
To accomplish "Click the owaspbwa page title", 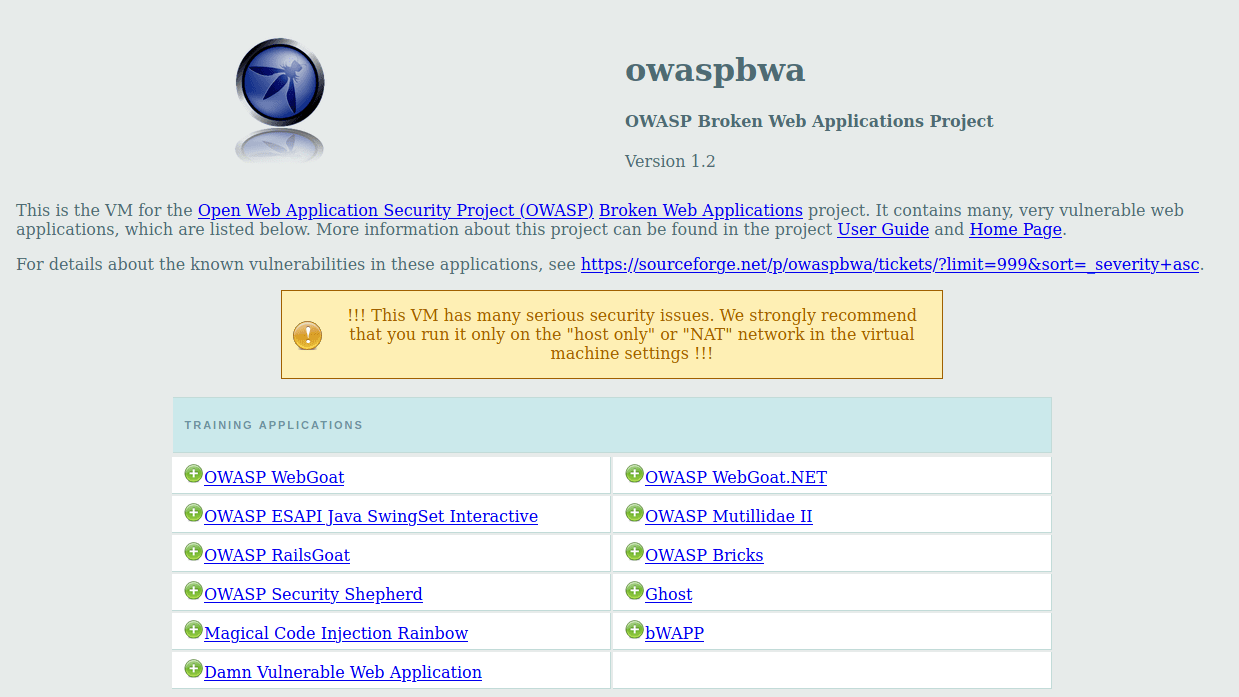I will [715, 70].
